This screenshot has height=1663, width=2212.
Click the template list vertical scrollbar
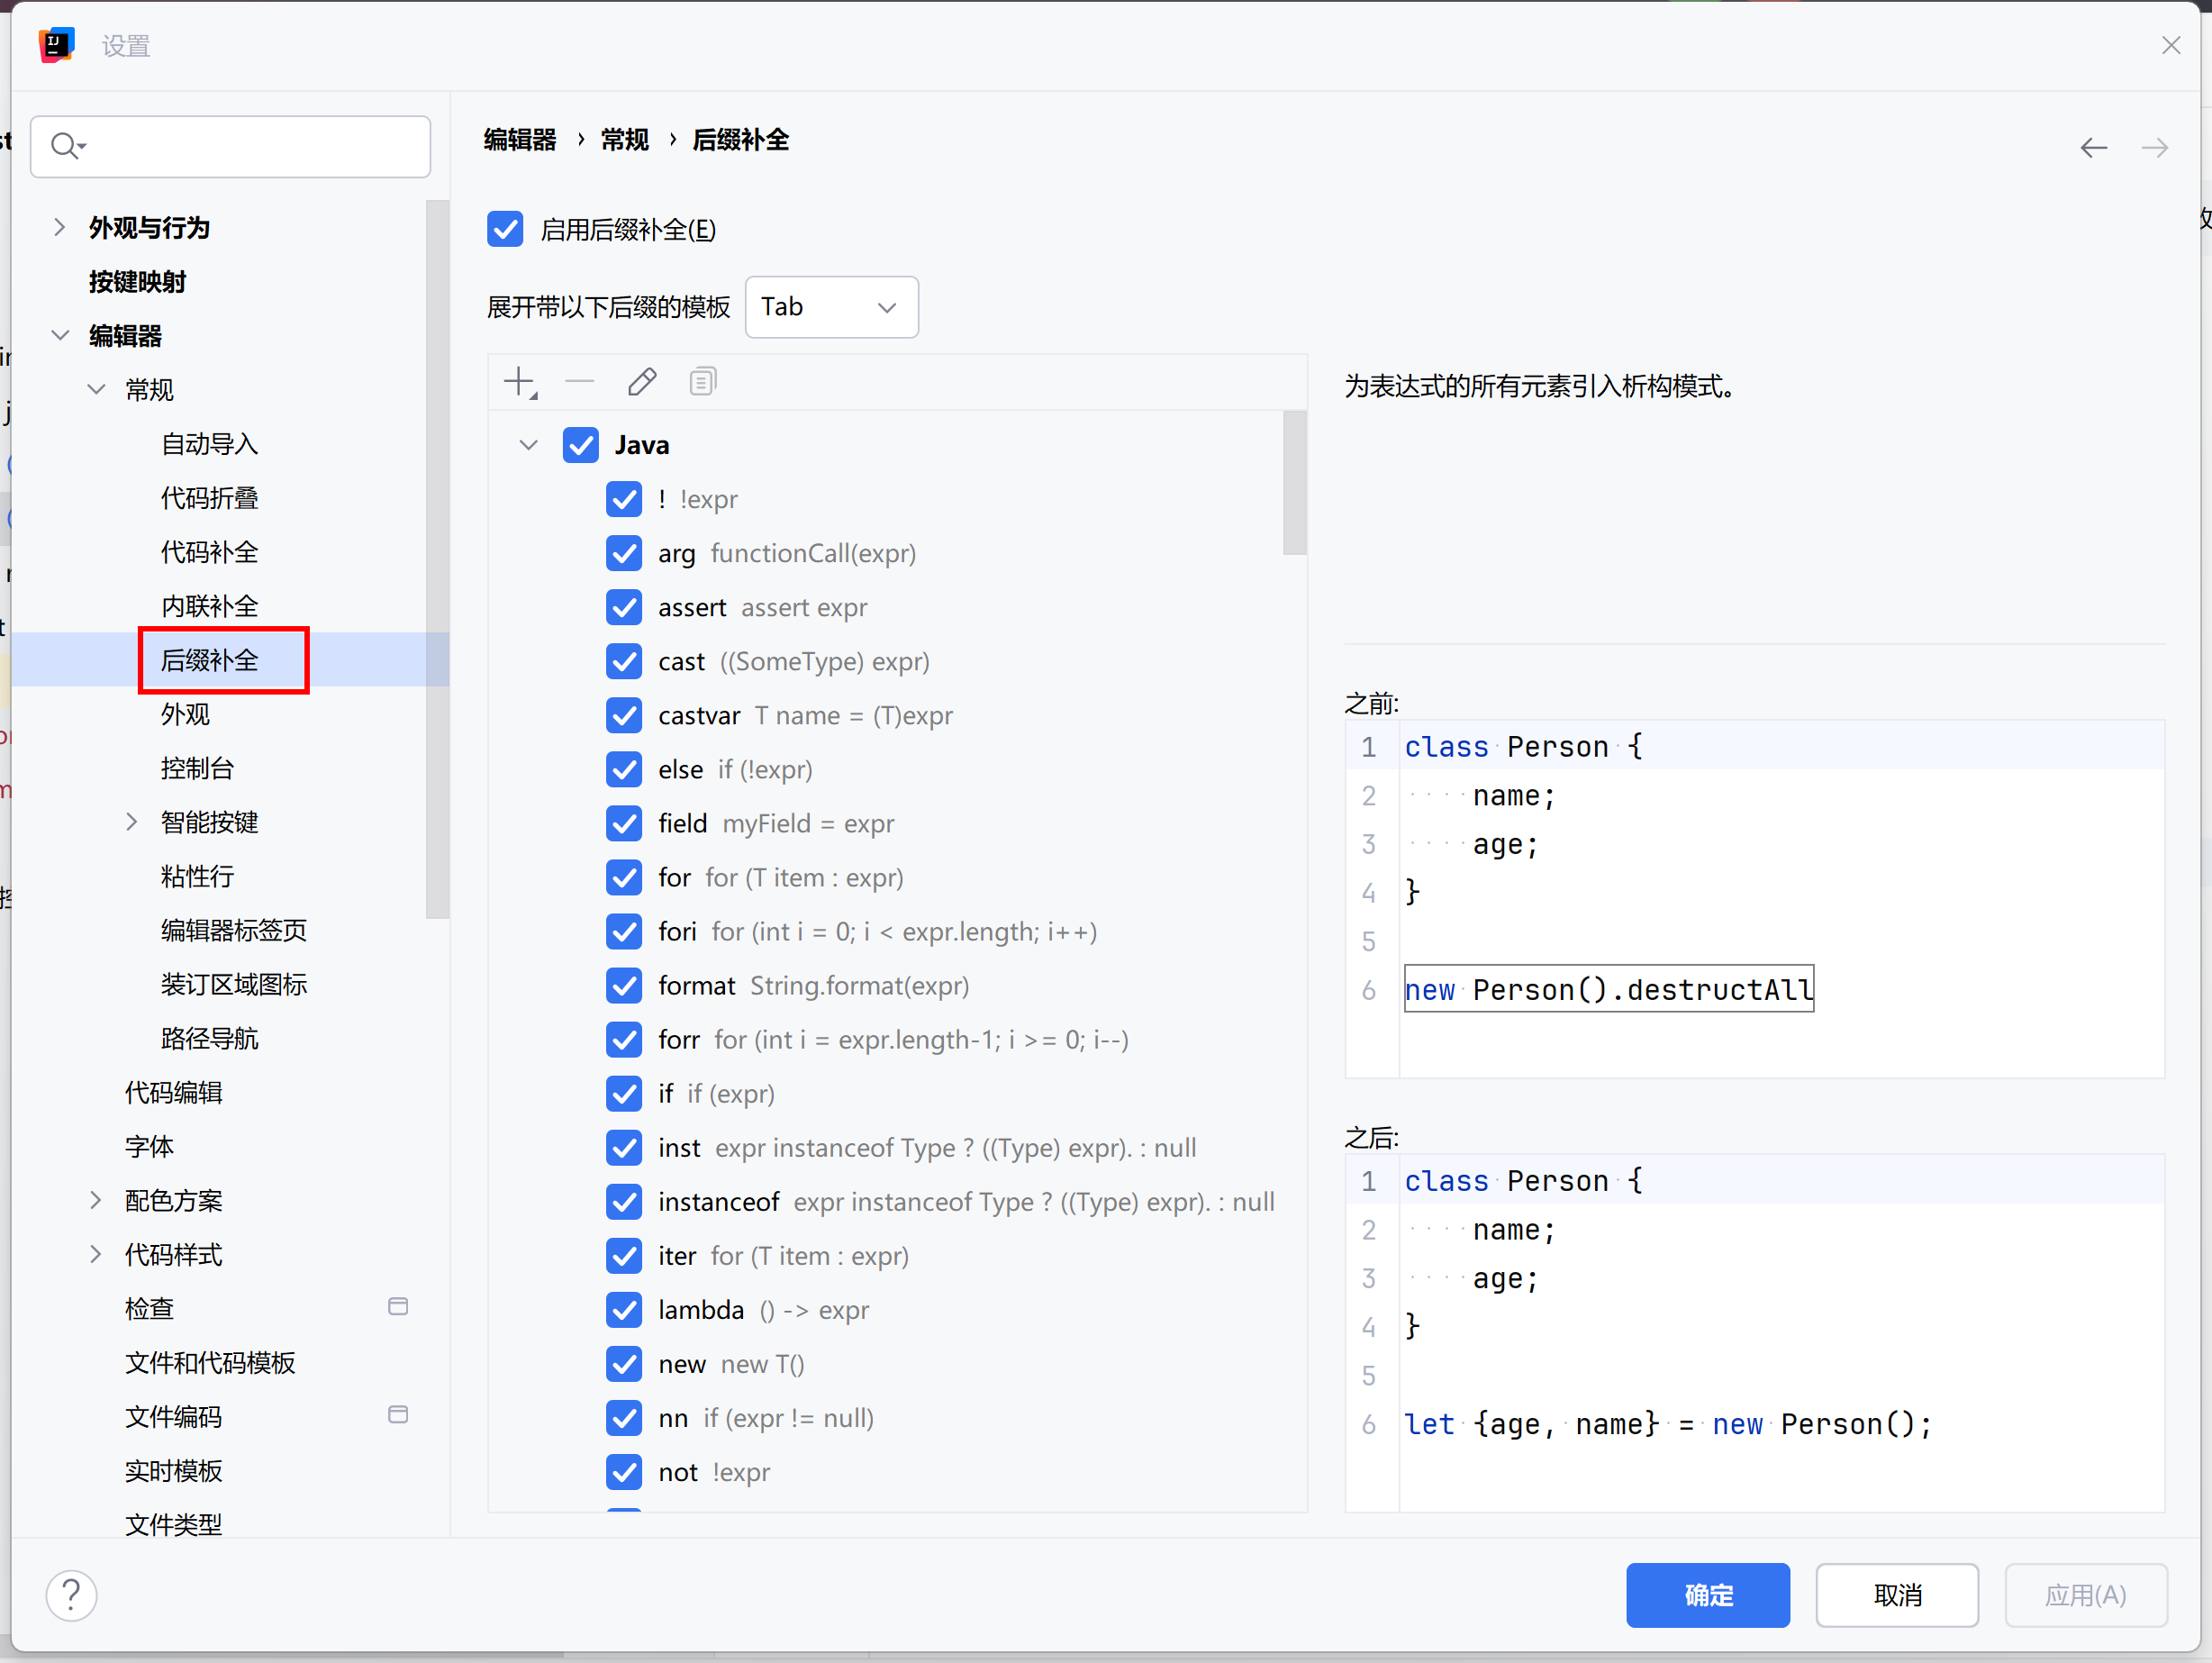click(x=1294, y=483)
